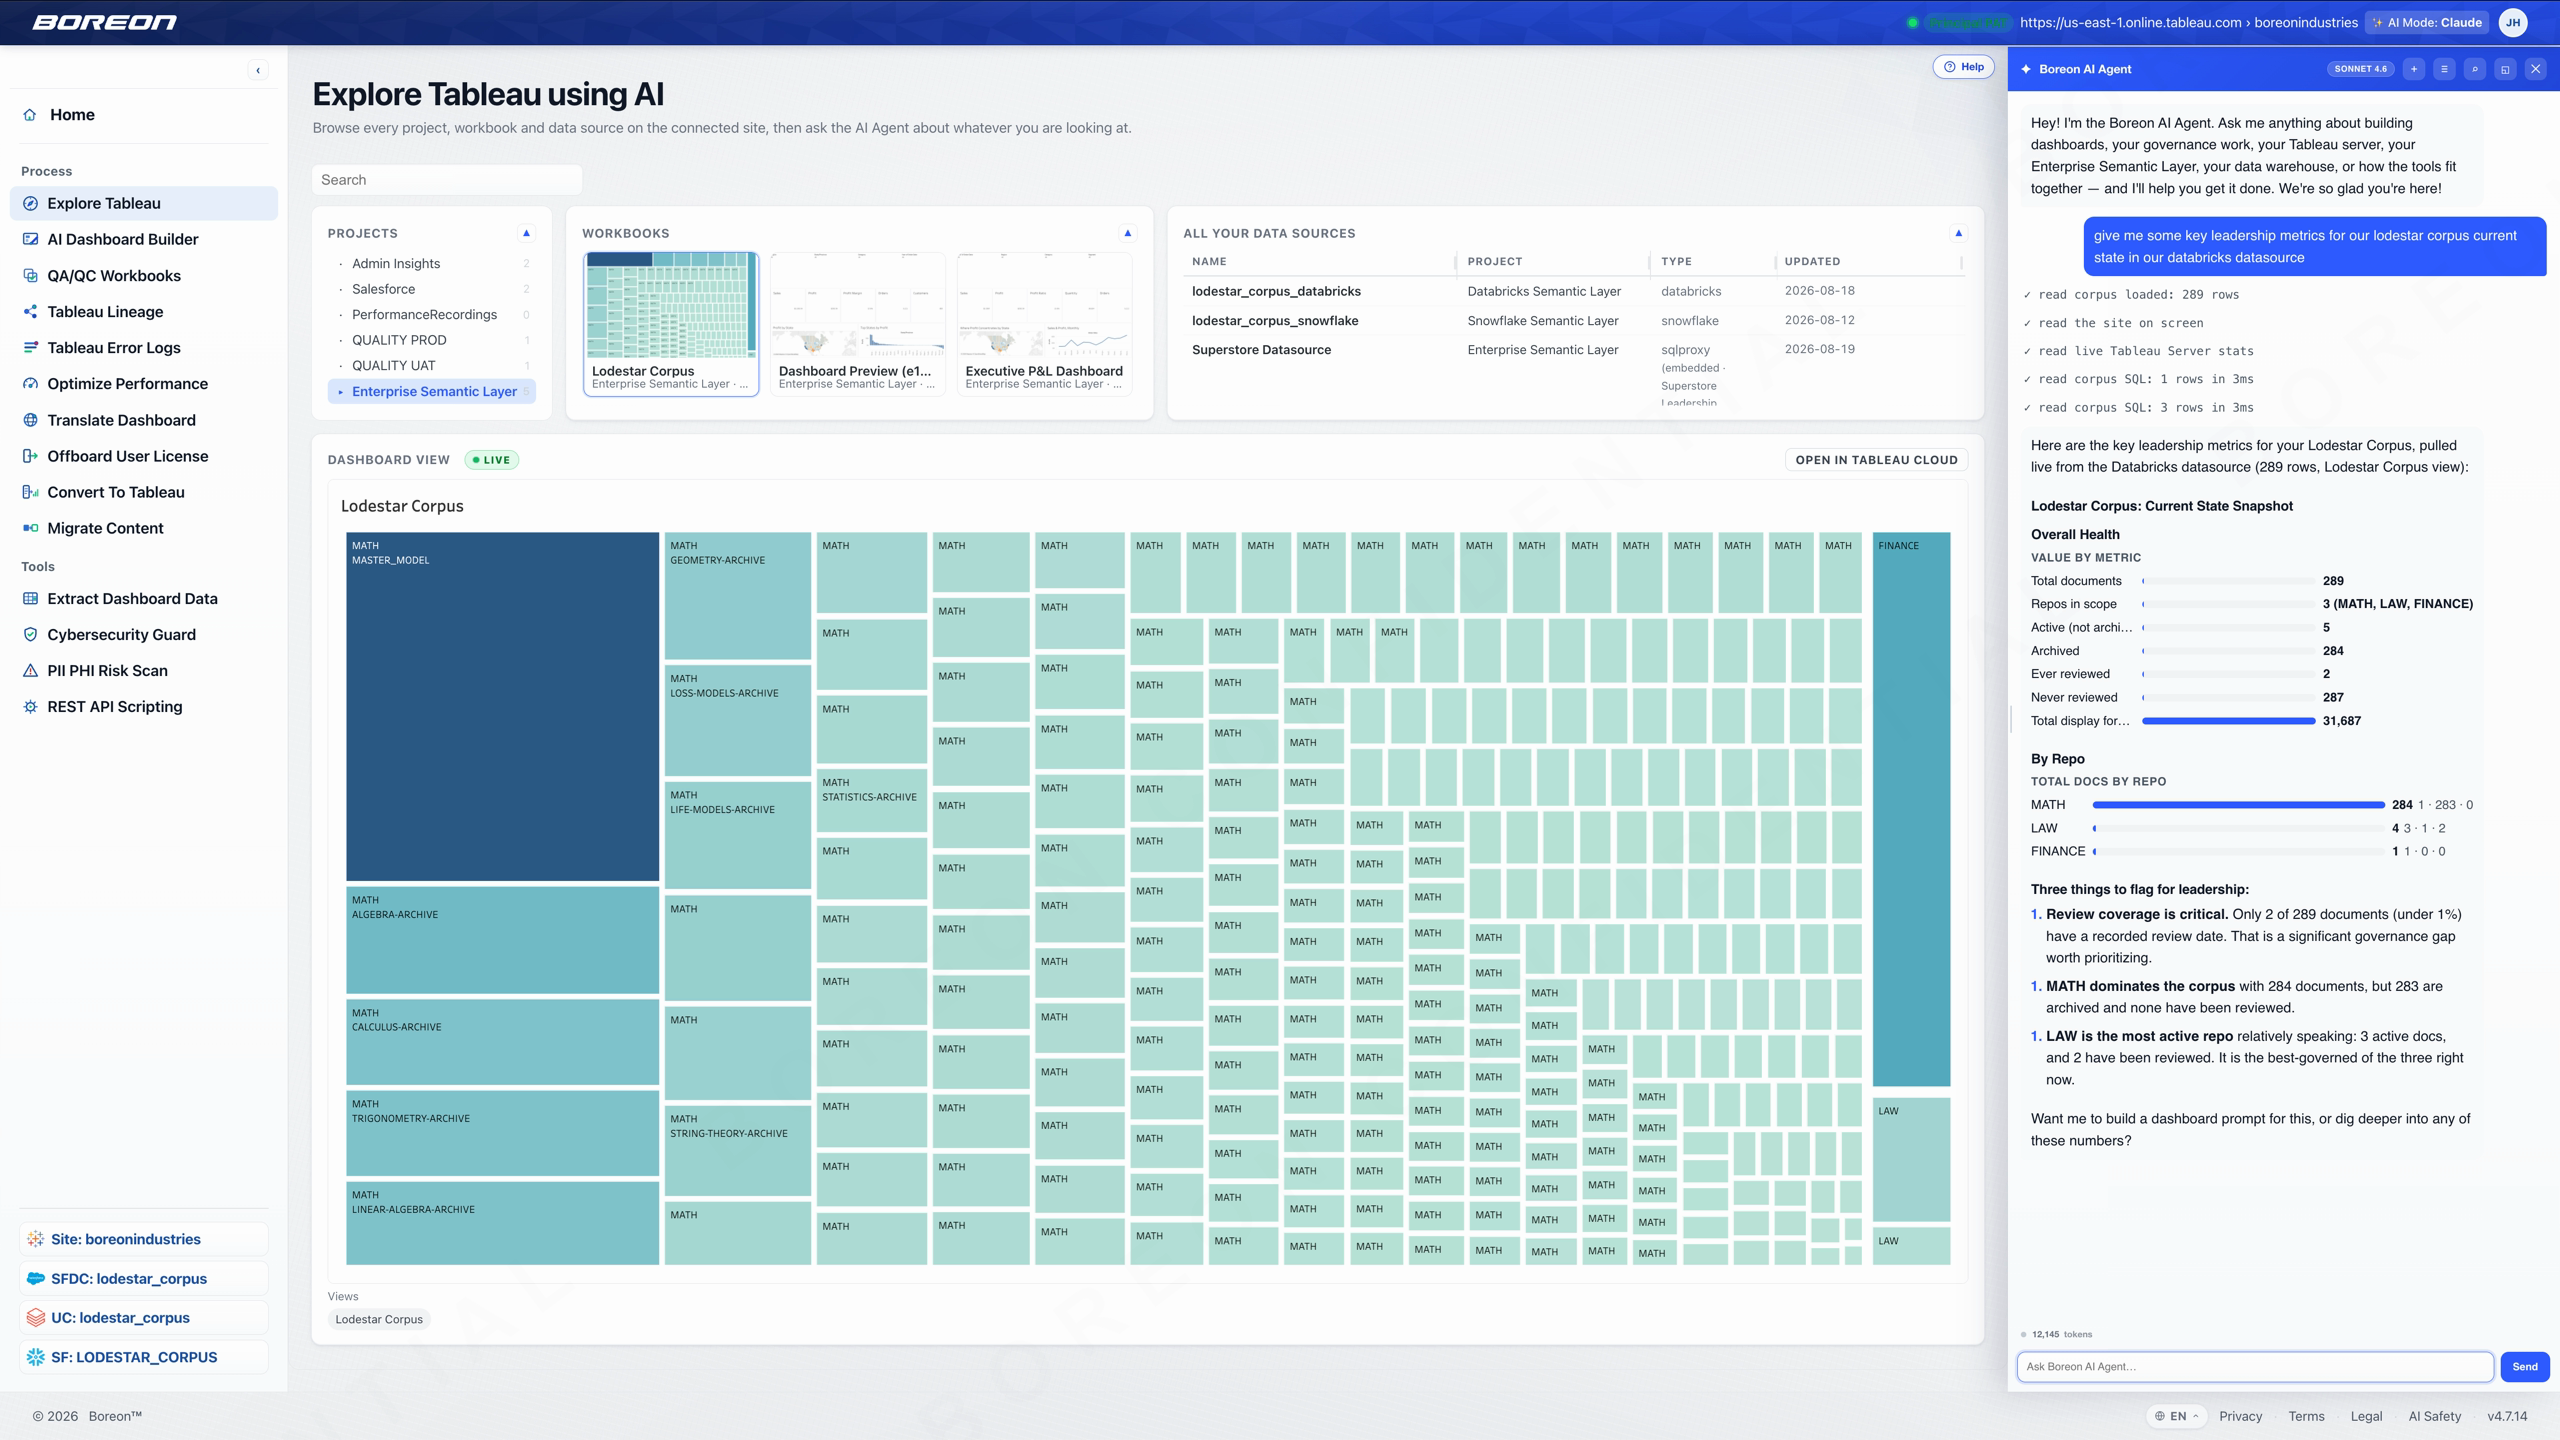This screenshot has width=2560, height=1440.
Task: Click the MATH MASTER_MODEL treemap tile
Action: click(502, 706)
